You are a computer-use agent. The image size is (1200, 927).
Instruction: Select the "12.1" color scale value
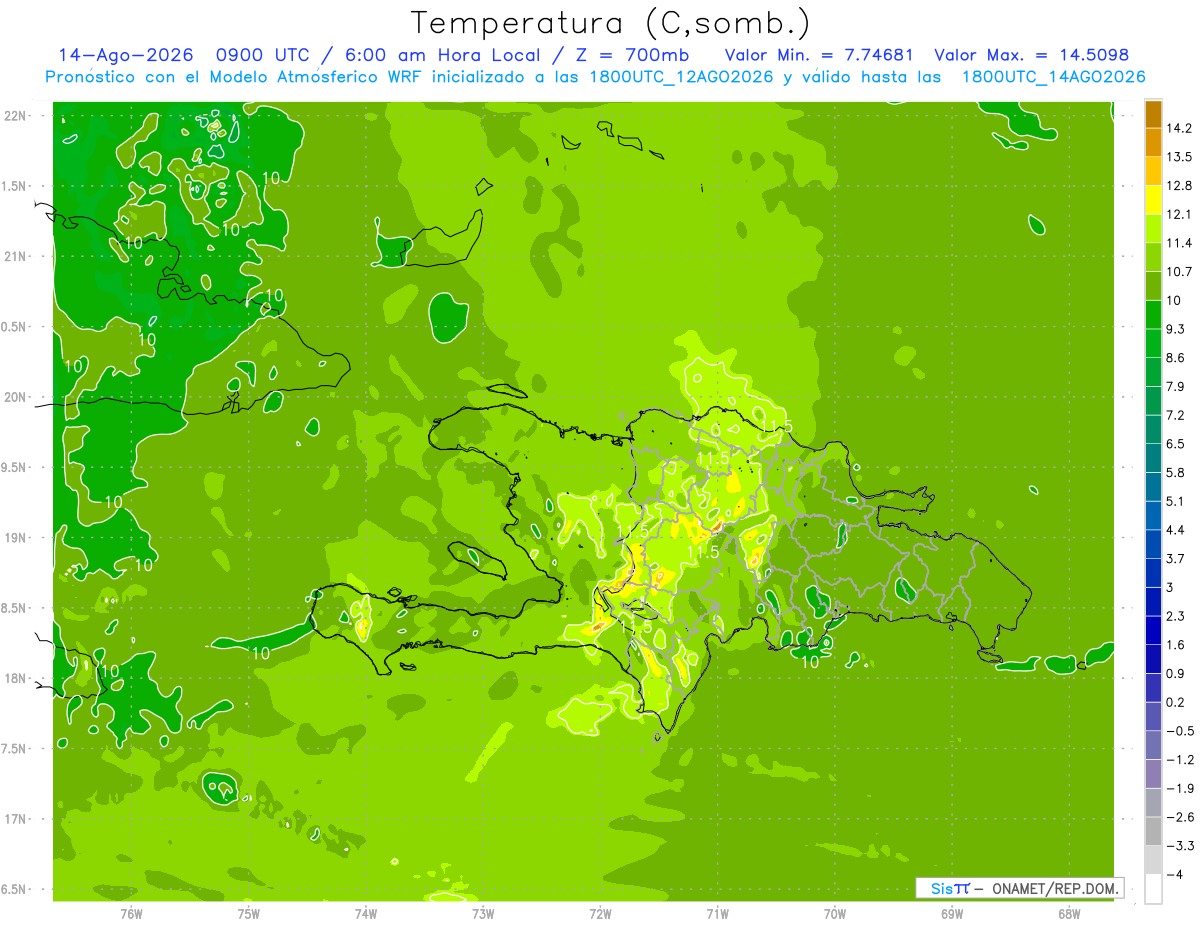click(1179, 215)
